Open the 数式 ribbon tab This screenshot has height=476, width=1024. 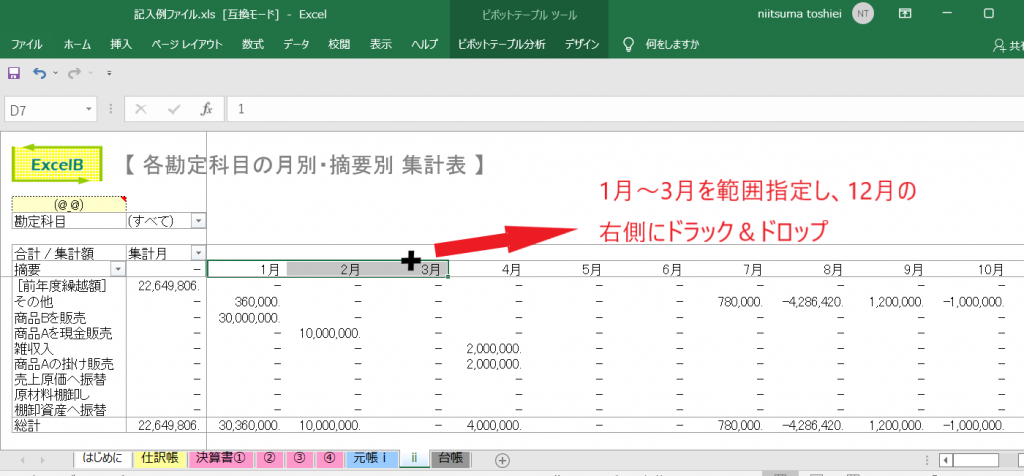point(253,44)
